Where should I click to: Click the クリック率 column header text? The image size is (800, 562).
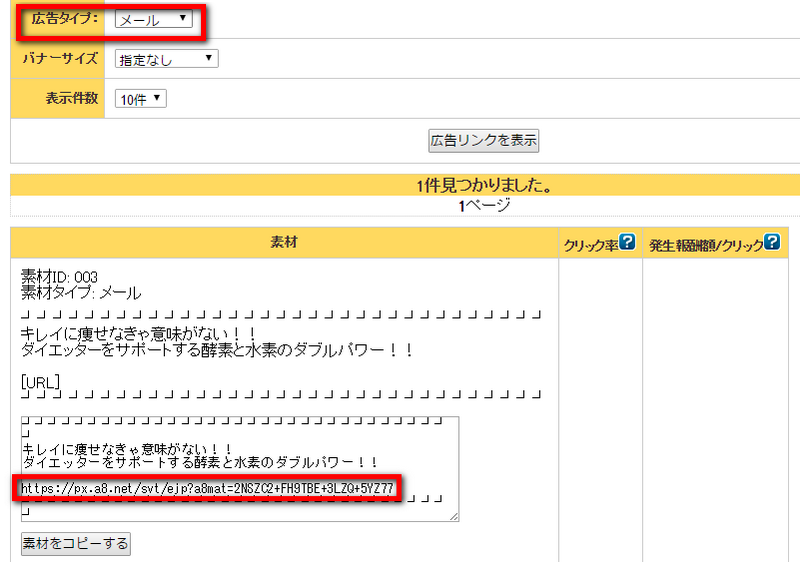coord(591,243)
